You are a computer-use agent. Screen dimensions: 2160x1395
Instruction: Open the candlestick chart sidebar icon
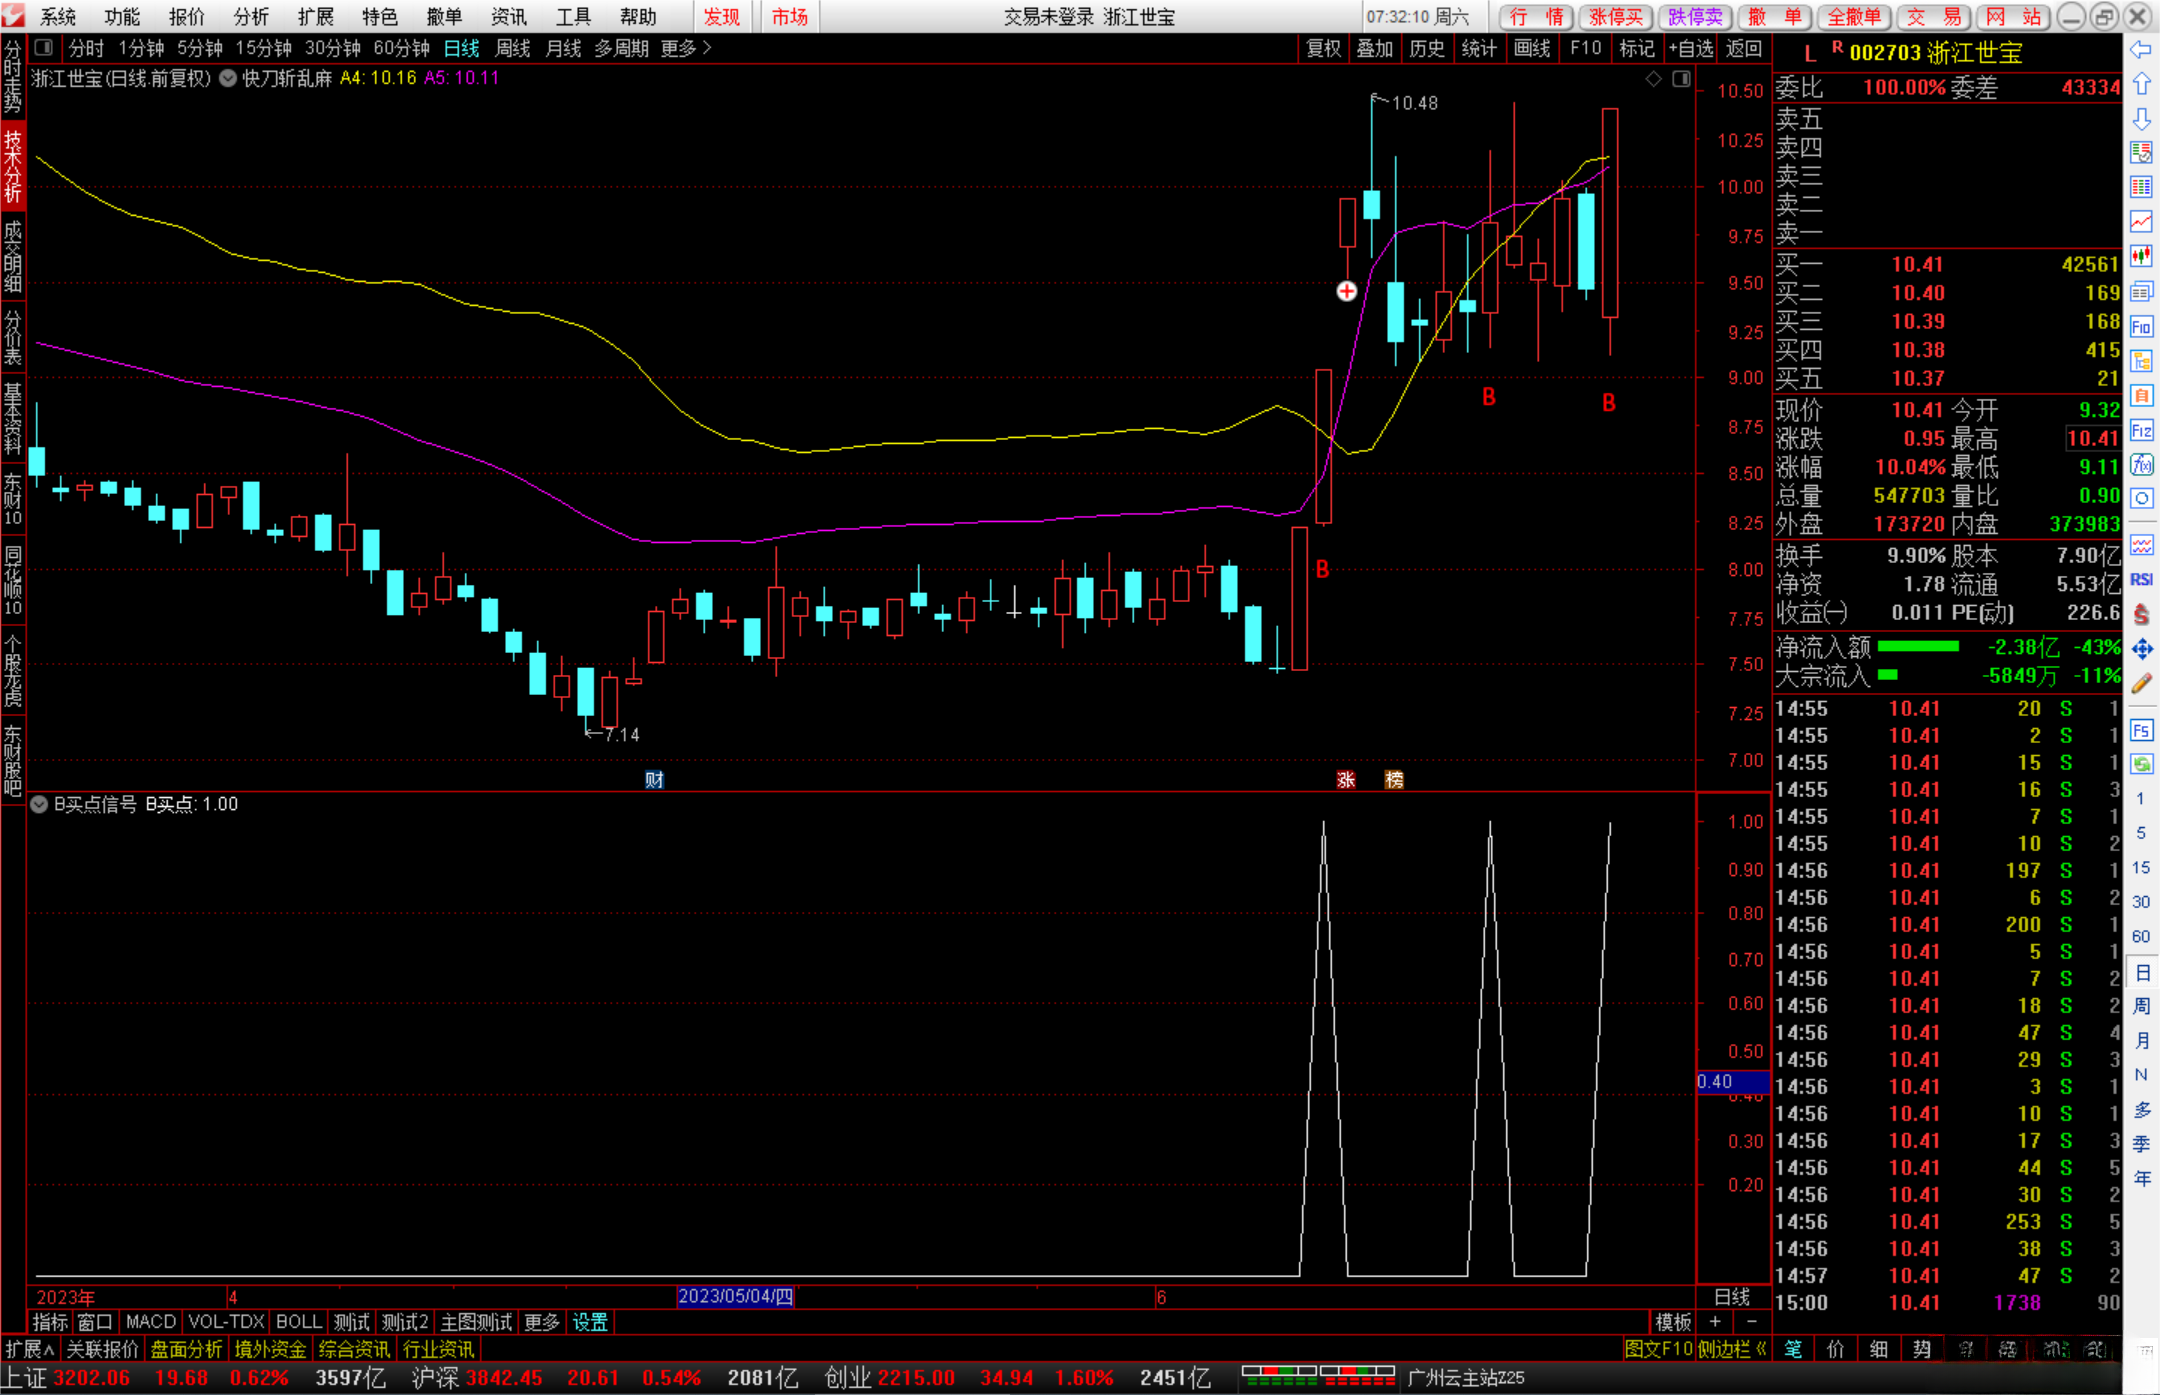2141,256
